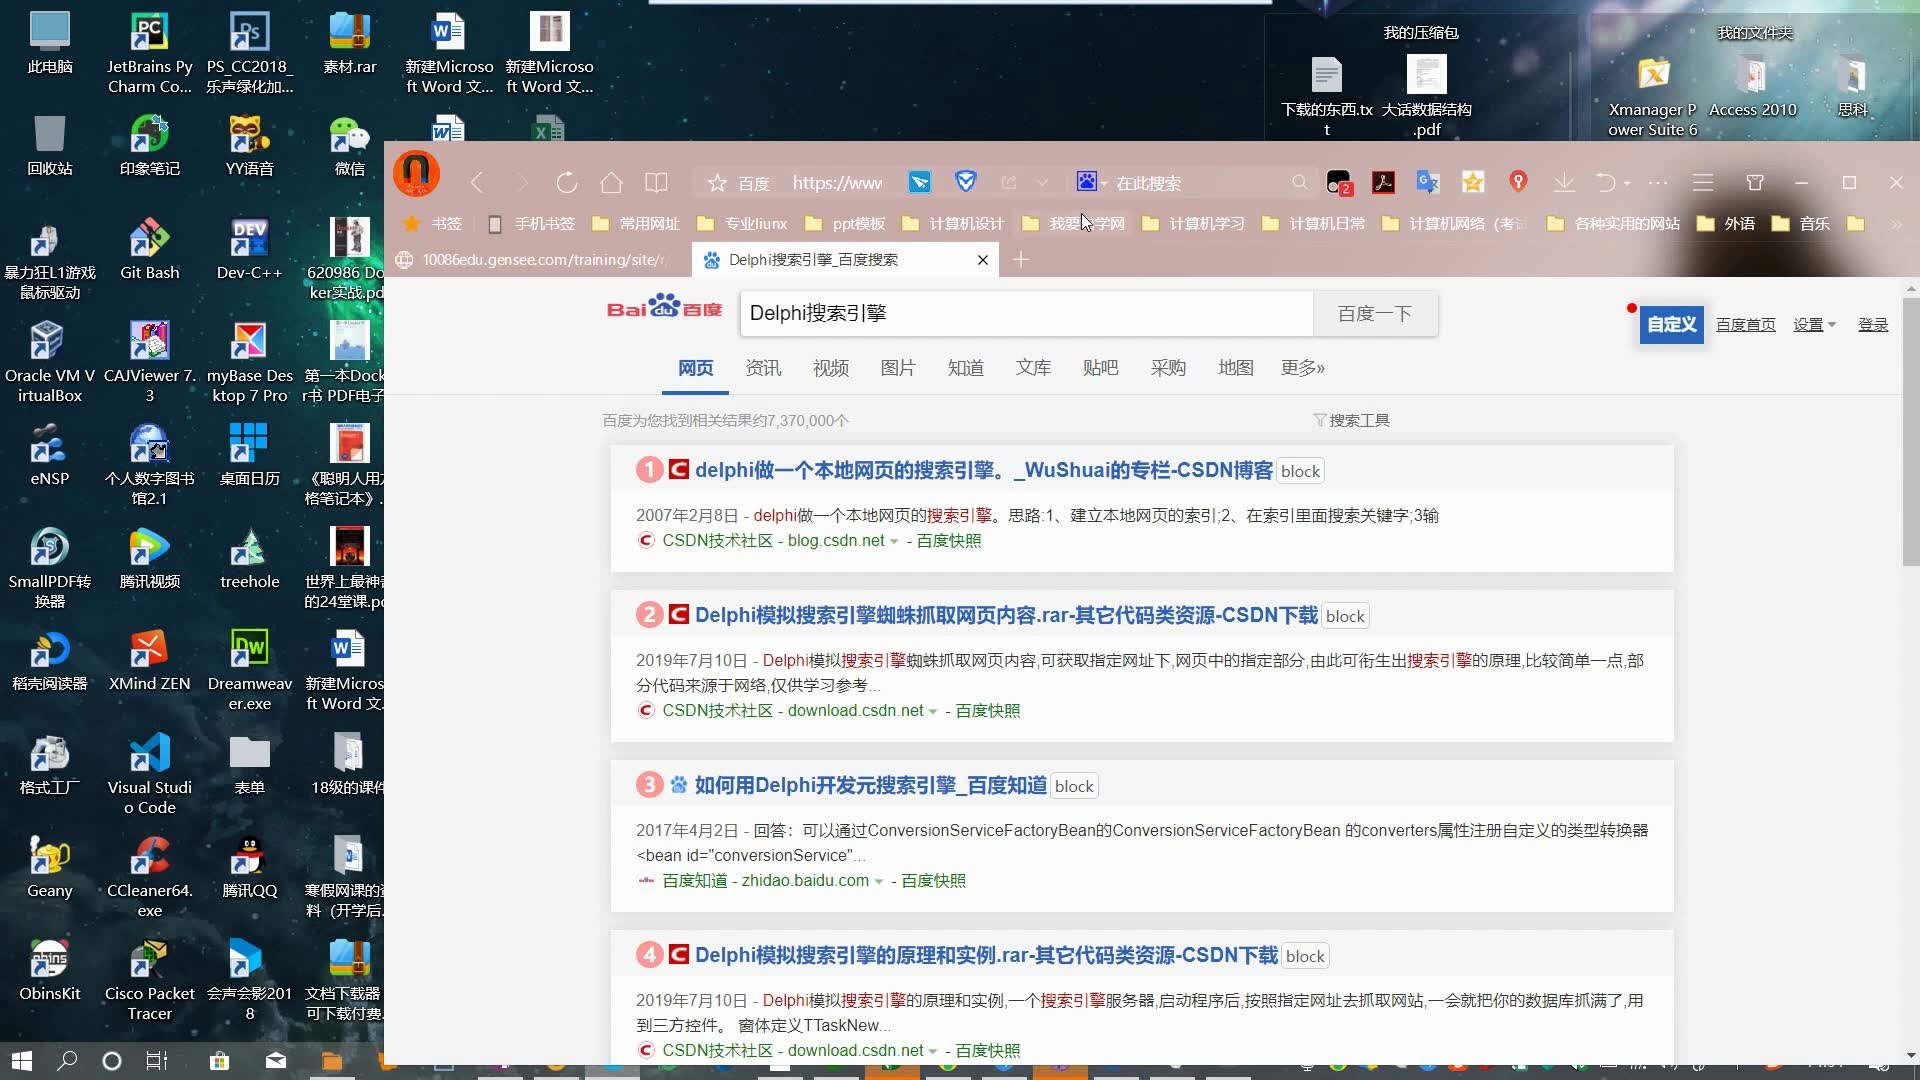Open the 外语 bookmarks folder

tap(1726, 224)
